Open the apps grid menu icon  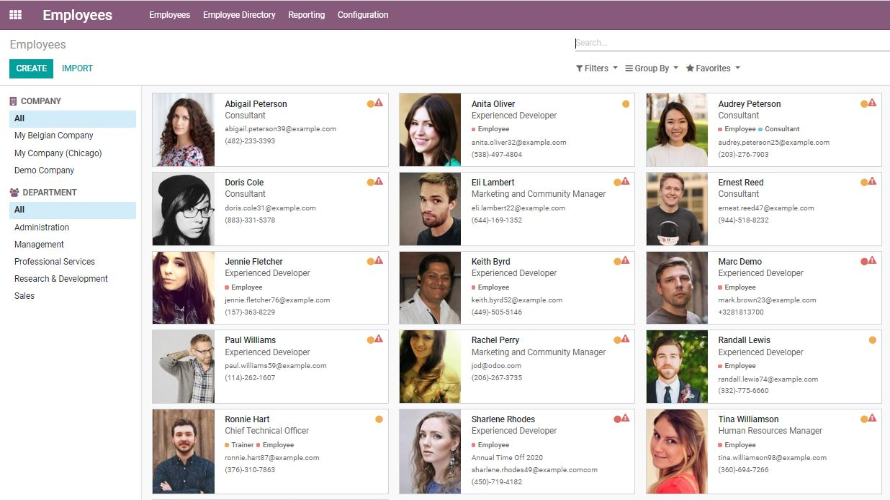[x=15, y=15]
